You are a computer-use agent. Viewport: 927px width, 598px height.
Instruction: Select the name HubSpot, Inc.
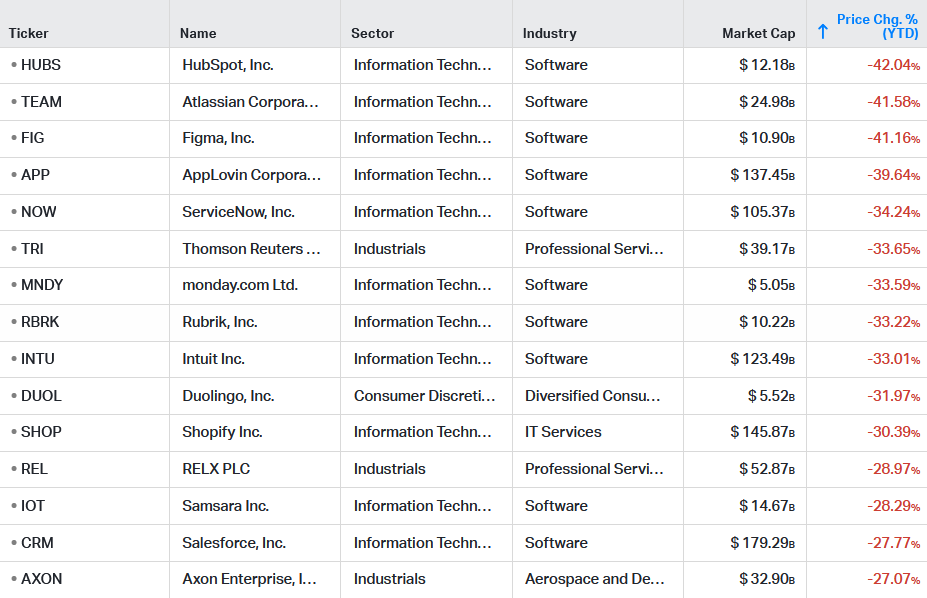click(228, 65)
